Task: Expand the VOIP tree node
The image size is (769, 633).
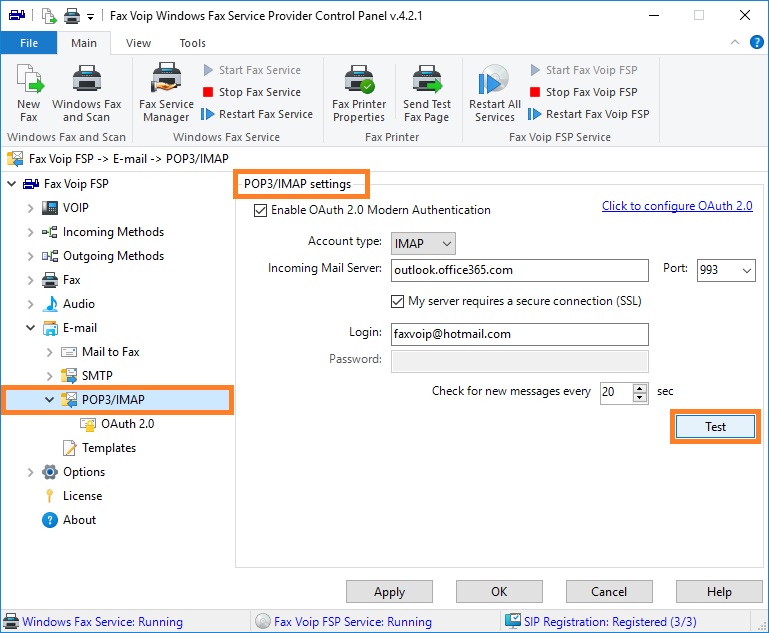Action: (x=30, y=208)
